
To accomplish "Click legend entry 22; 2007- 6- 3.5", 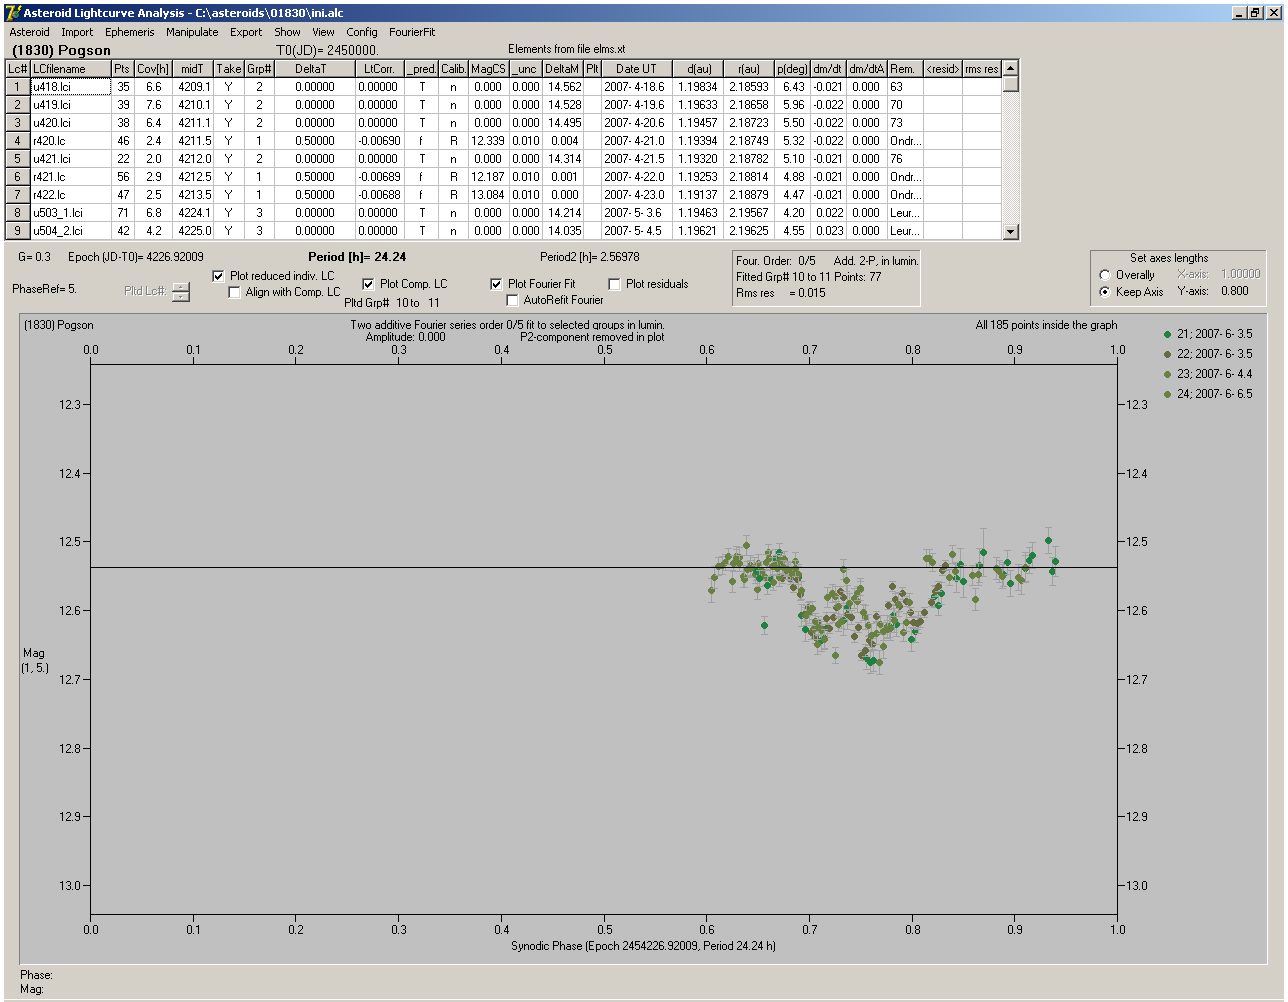I will coord(1208,354).
